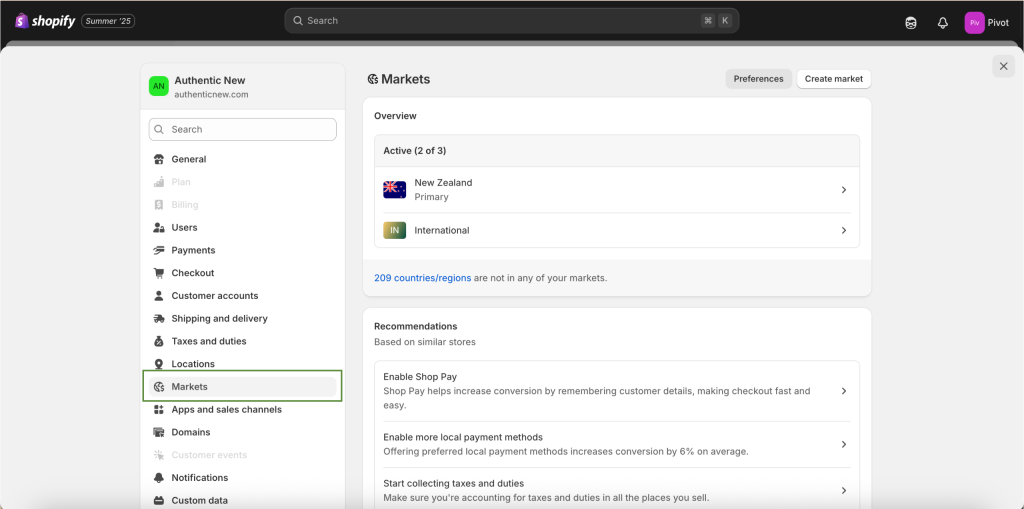Image resolution: width=1024 pixels, height=509 pixels.
Task: Click the Preferences button
Action: (758, 79)
